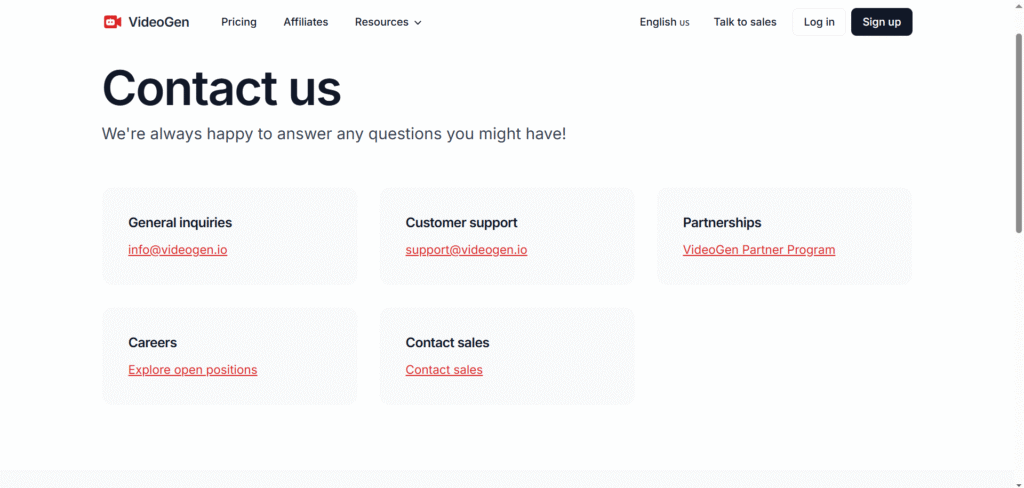Open the info@videogen.io email link
Screen dimensions: 1024x488
tap(178, 250)
